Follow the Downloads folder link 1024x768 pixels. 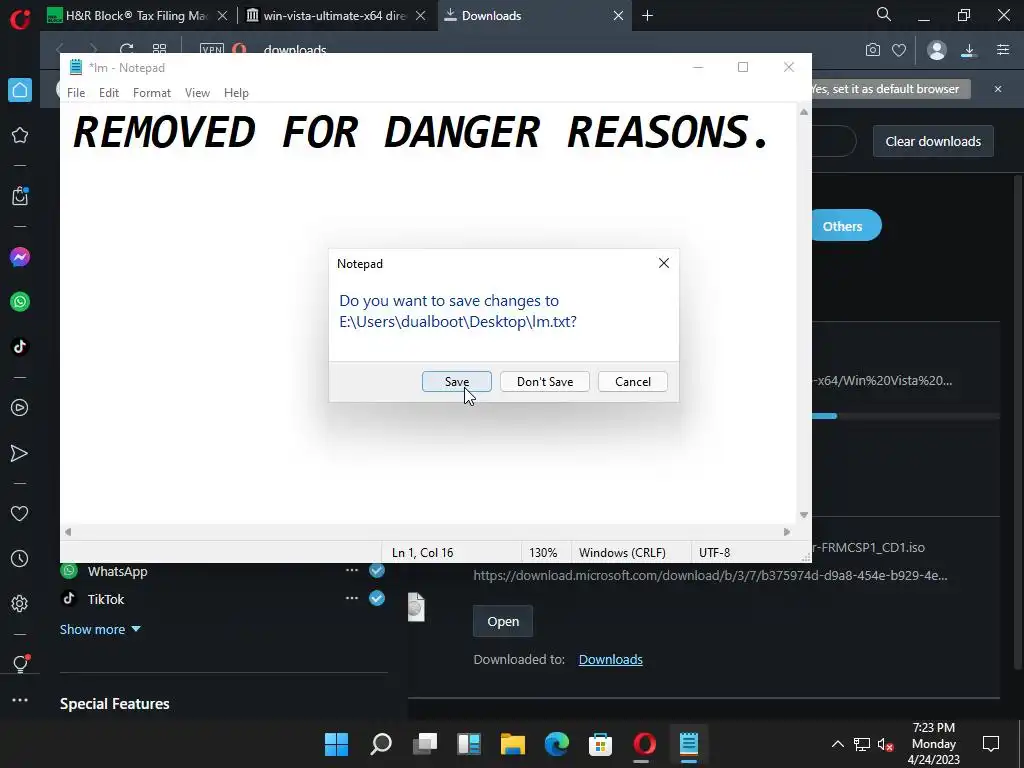pos(611,660)
